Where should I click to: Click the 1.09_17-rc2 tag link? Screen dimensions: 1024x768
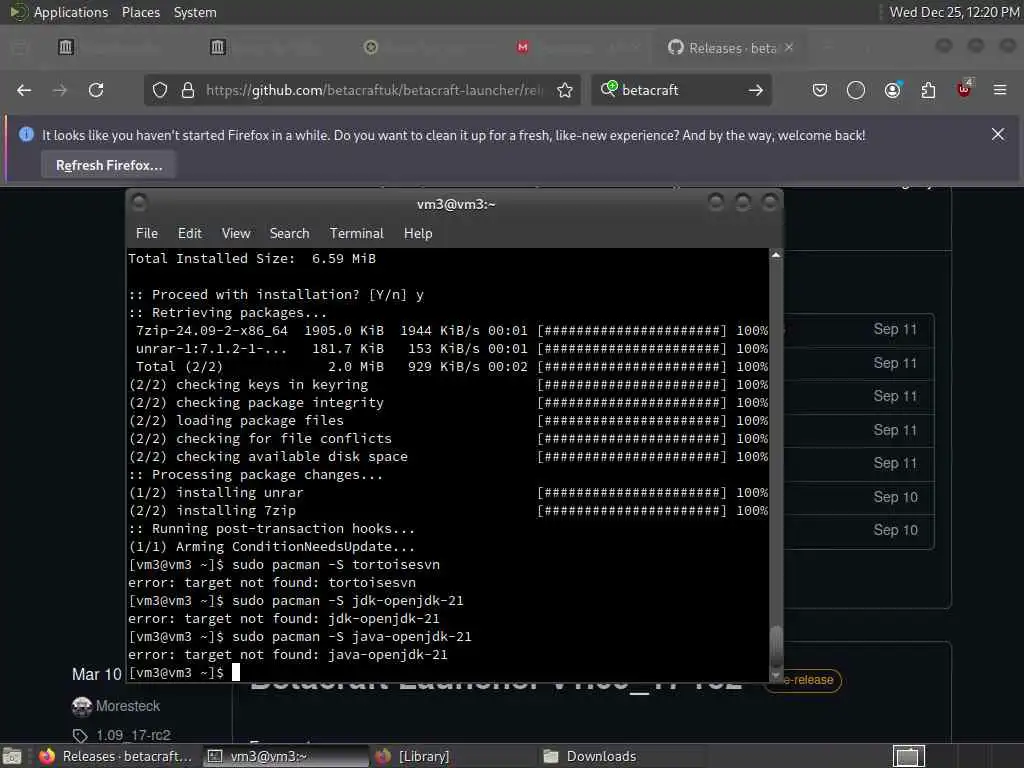pos(133,735)
